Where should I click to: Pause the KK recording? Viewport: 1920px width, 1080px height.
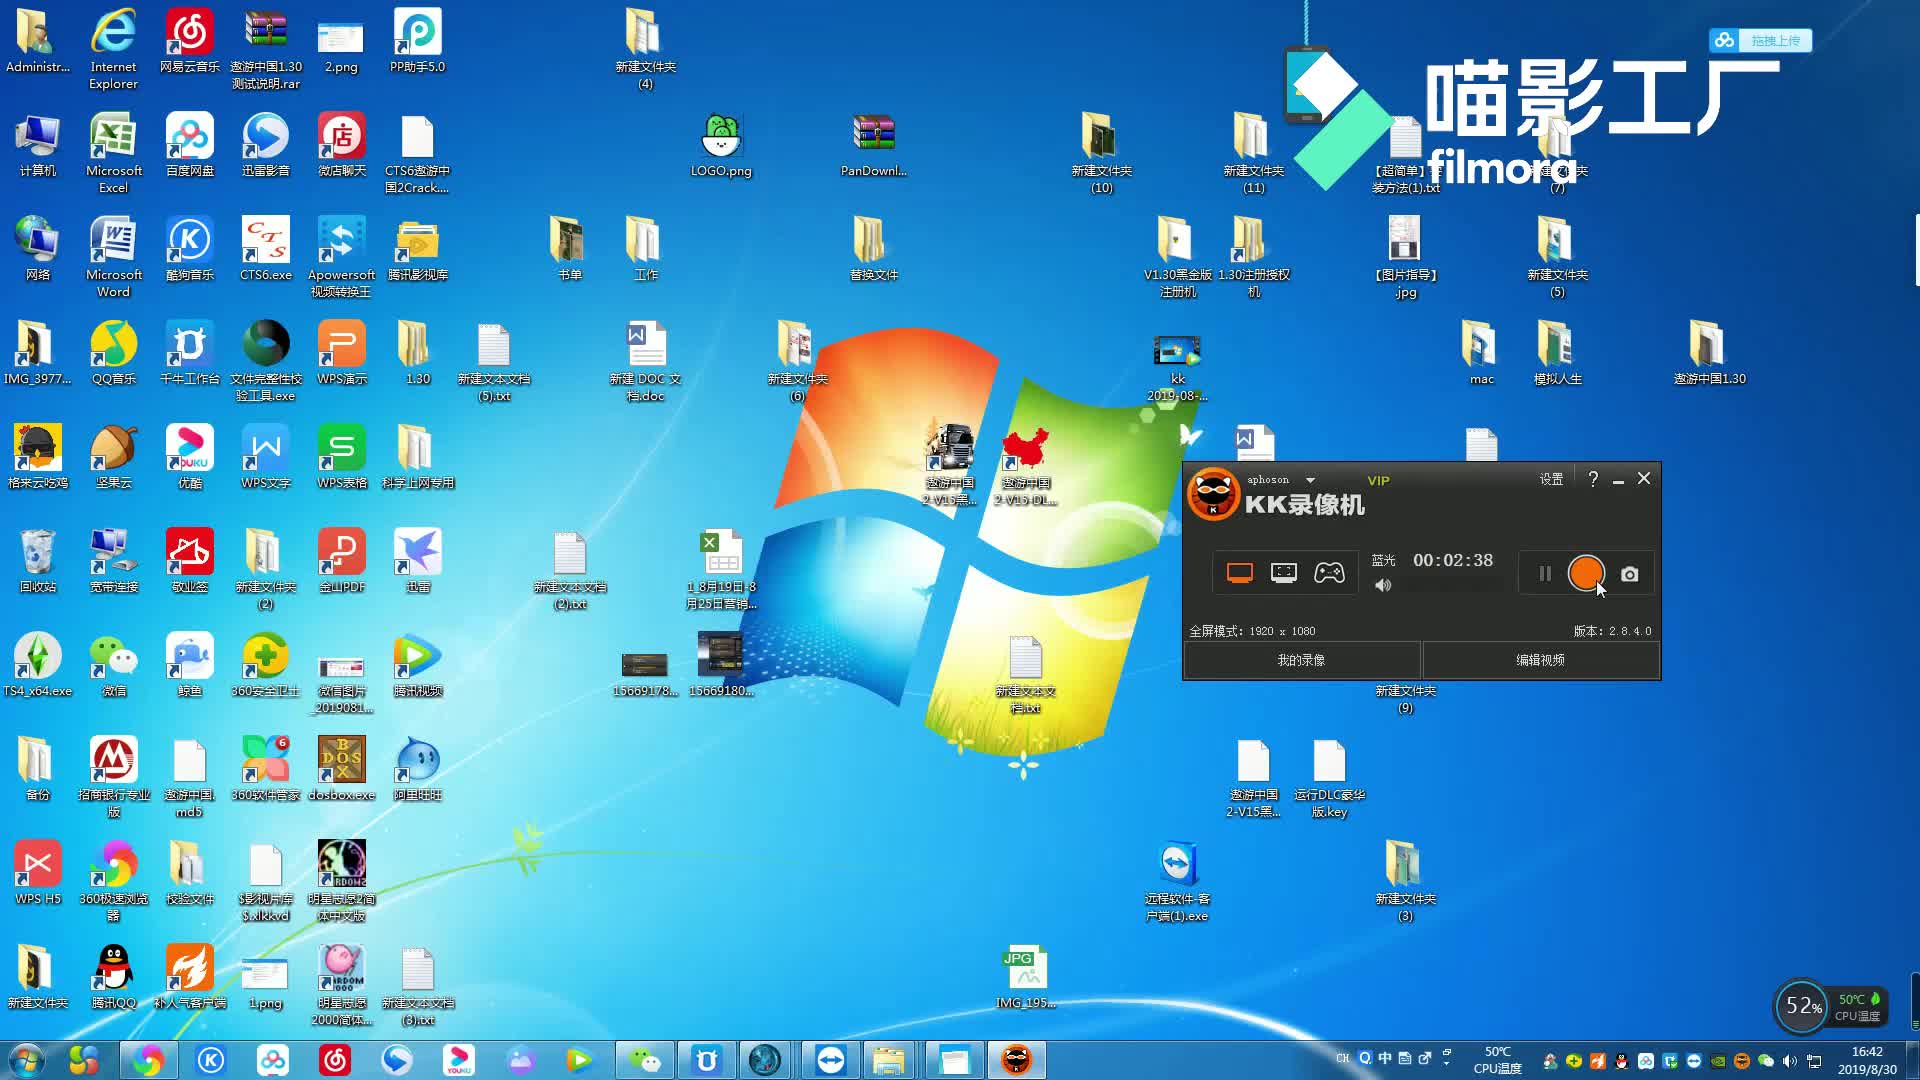point(1545,574)
